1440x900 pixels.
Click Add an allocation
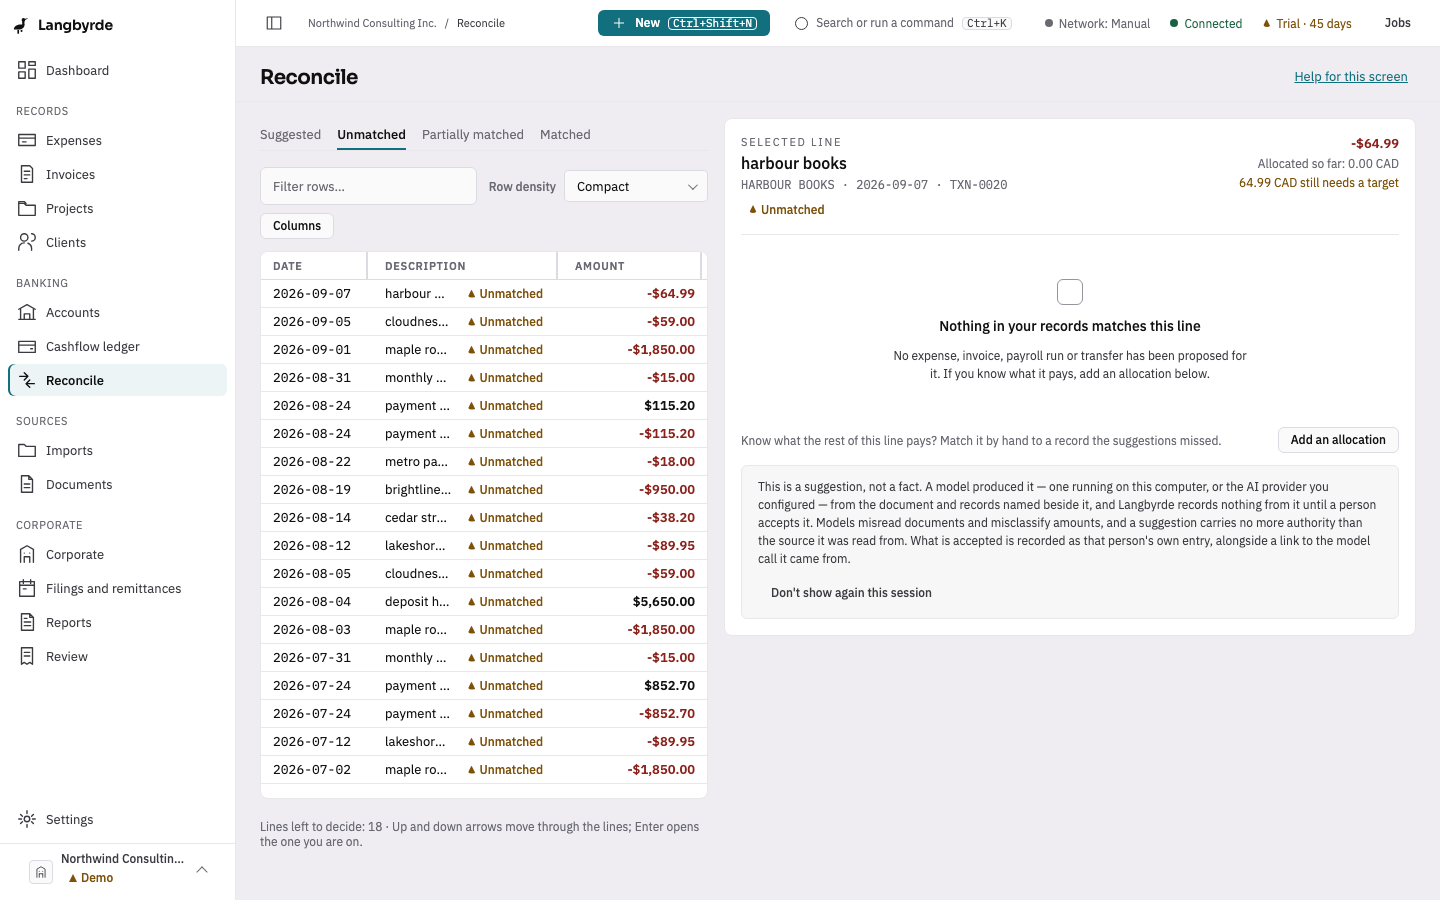pos(1338,440)
